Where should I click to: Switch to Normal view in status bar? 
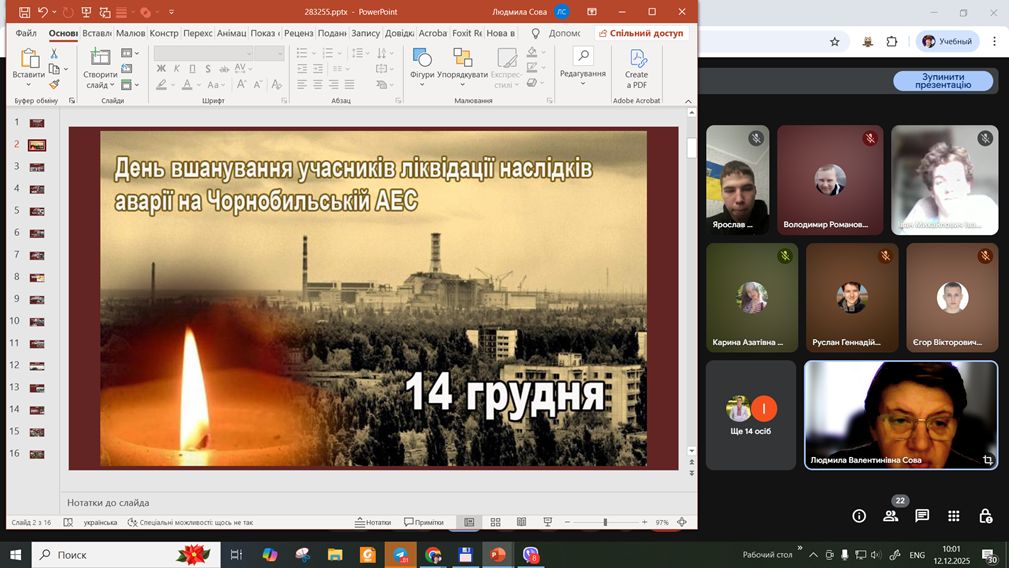[x=469, y=522]
